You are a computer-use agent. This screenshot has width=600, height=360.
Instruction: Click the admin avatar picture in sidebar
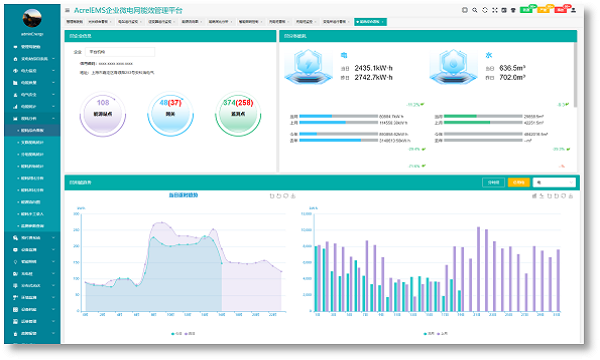tap(32, 18)
